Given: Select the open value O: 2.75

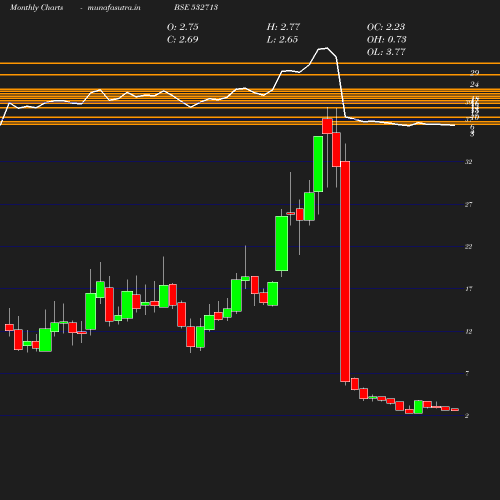Looking at the screenshot, I should click(x=182, y=27).
